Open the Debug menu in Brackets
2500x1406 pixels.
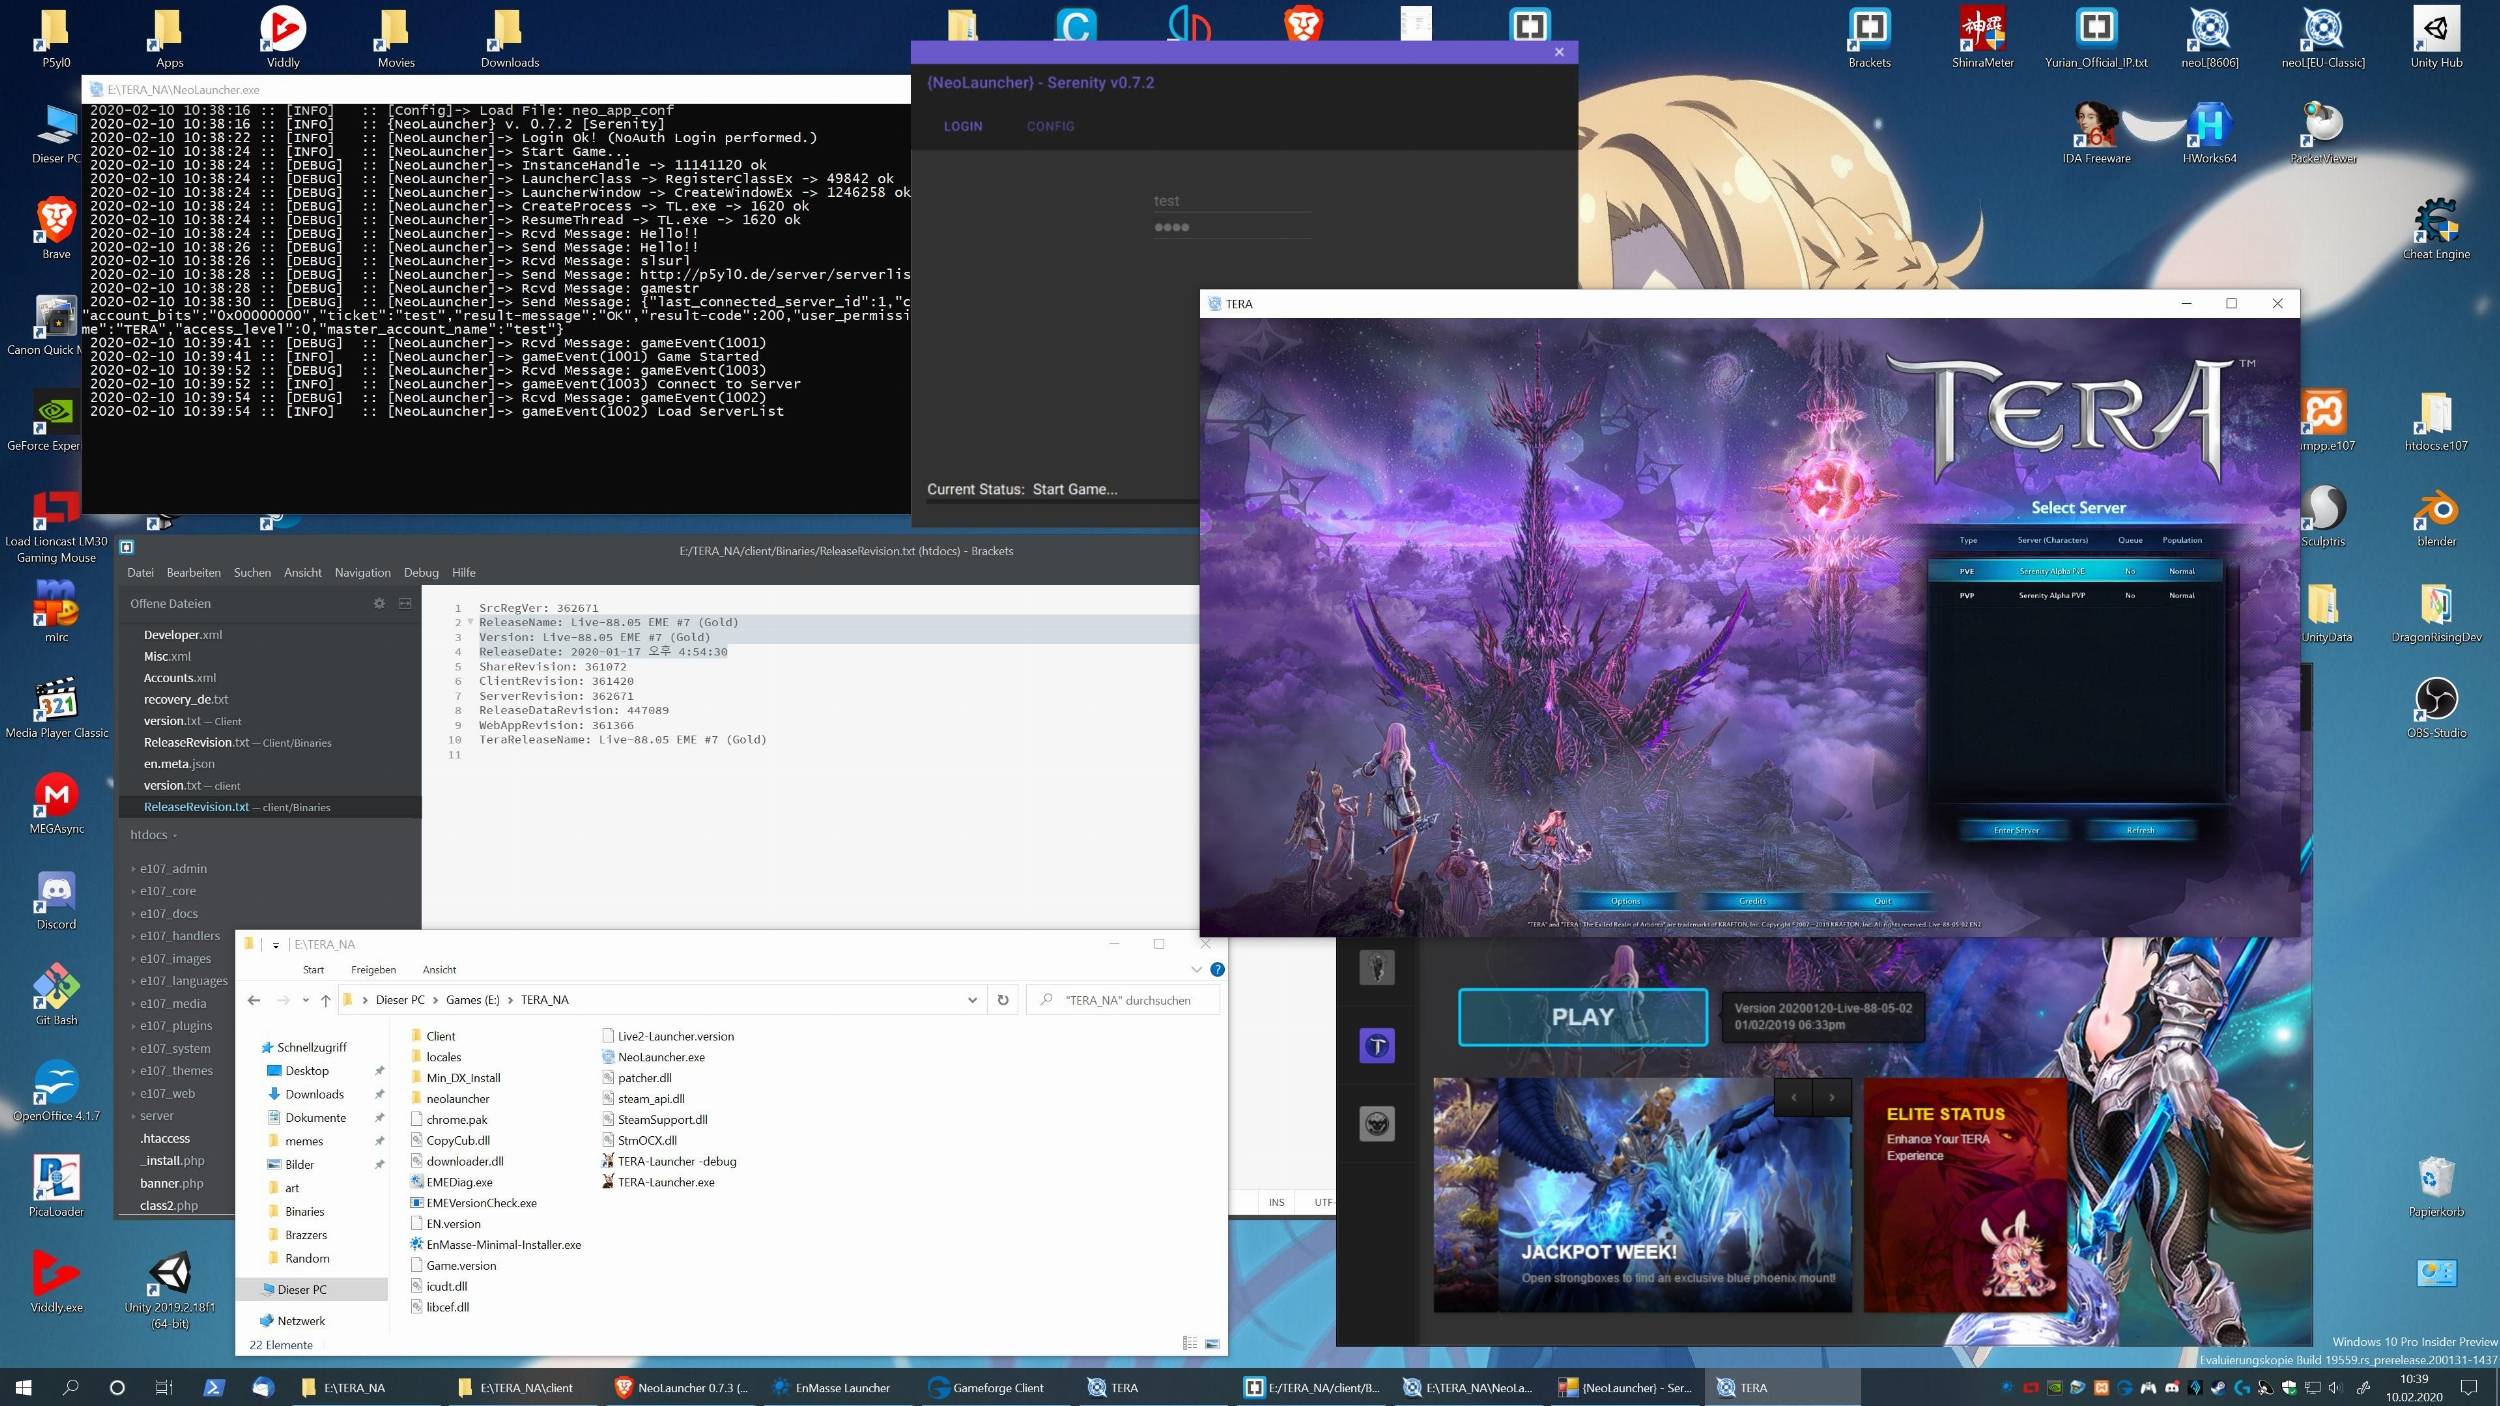point(421,573)
